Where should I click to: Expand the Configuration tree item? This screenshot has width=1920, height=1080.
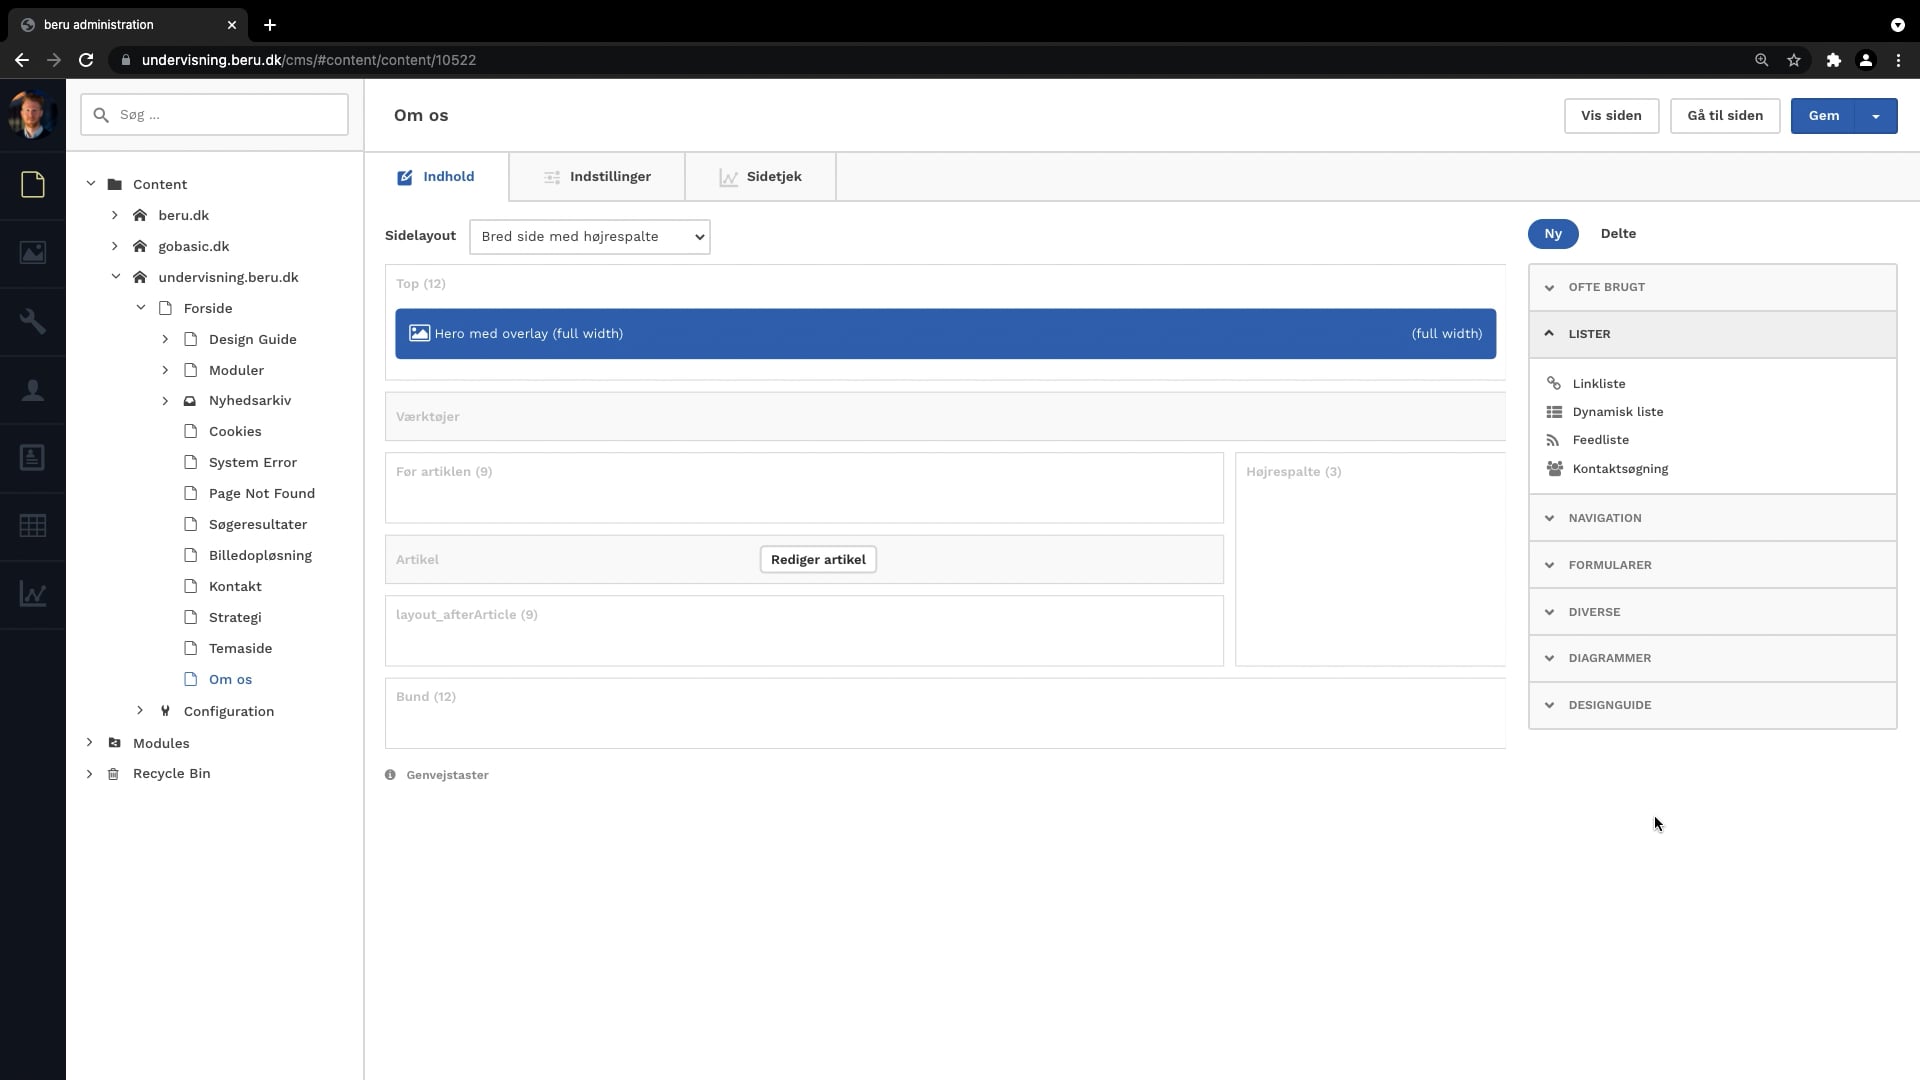[x=138, y=711]
